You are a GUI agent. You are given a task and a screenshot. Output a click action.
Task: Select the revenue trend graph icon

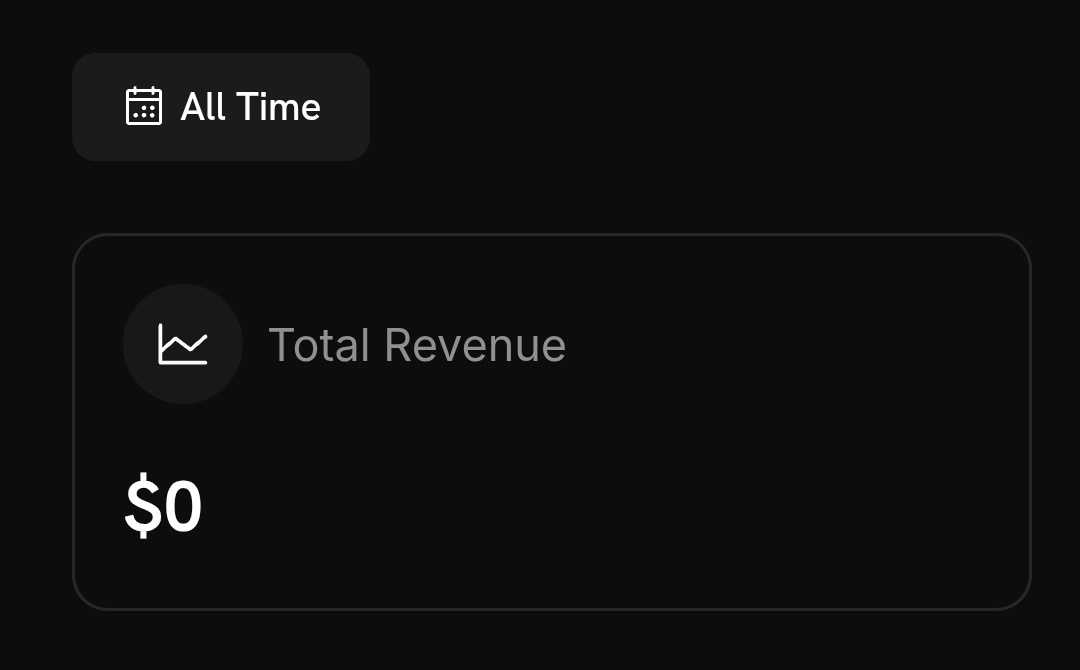(183, 344)
